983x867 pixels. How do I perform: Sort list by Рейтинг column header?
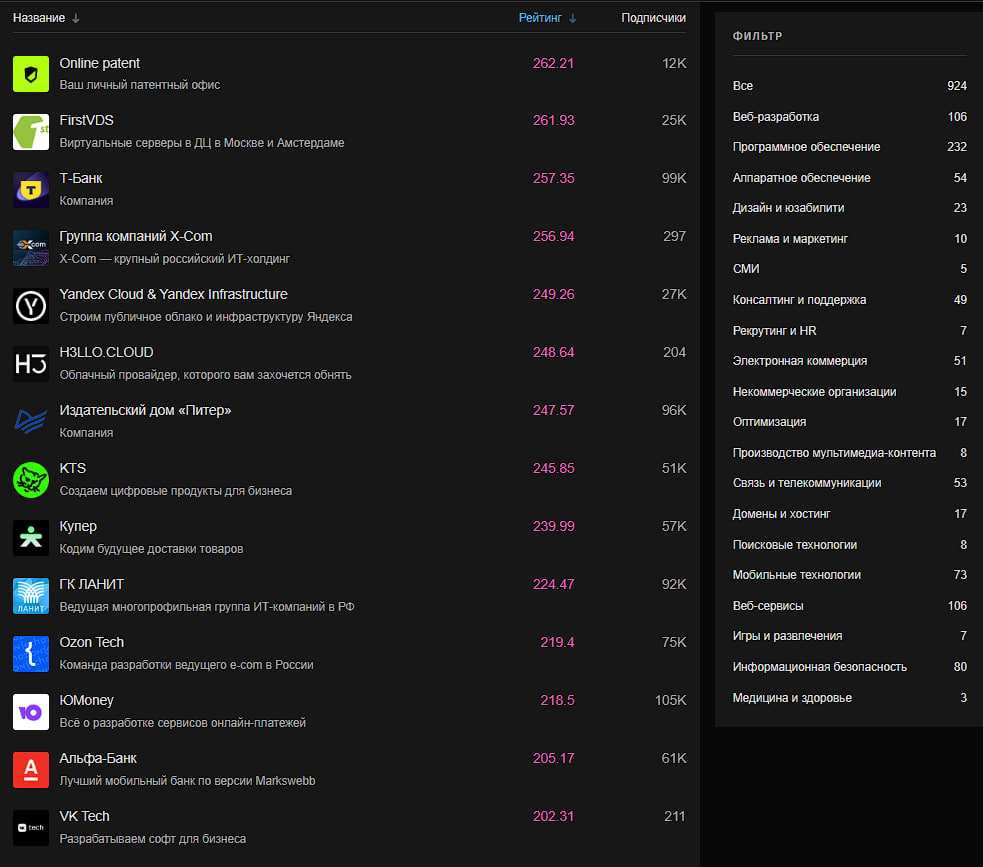(540, 18)
